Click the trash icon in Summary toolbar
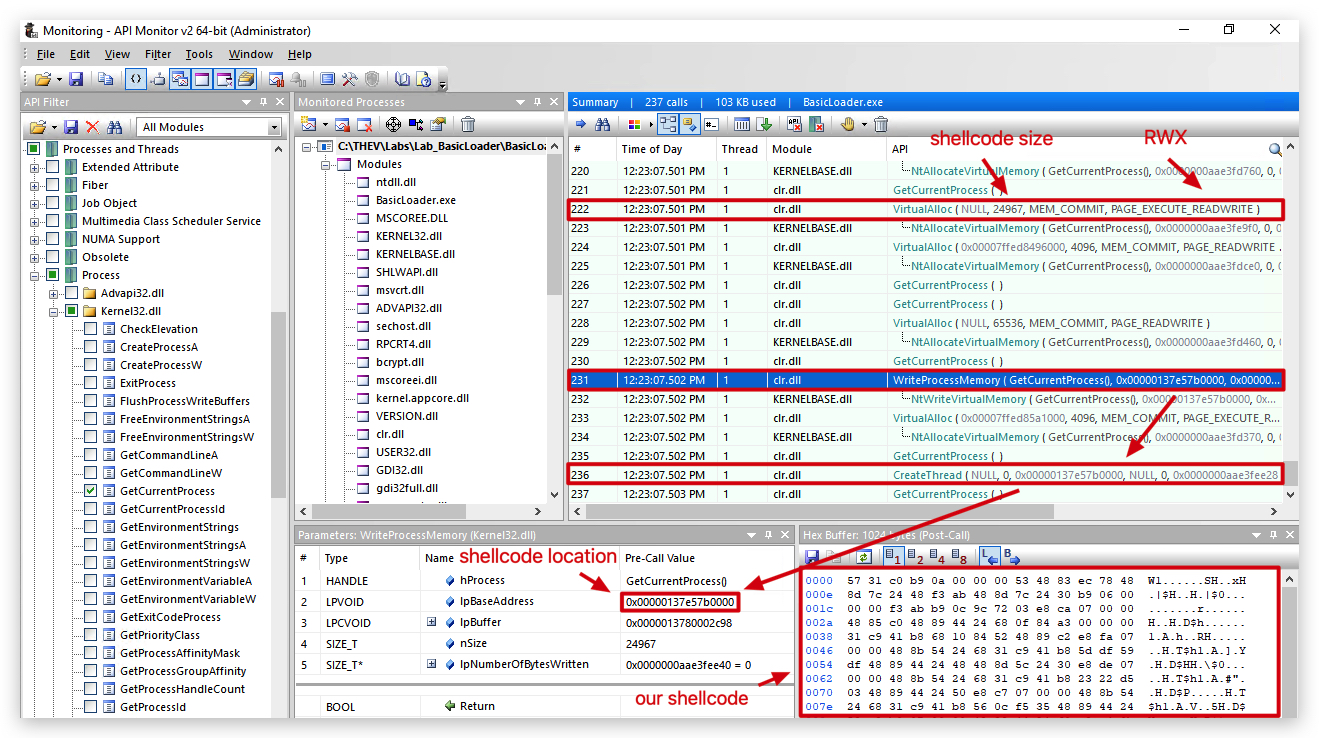This screenshot has height=738, width=1319. [x=881, y=125]
